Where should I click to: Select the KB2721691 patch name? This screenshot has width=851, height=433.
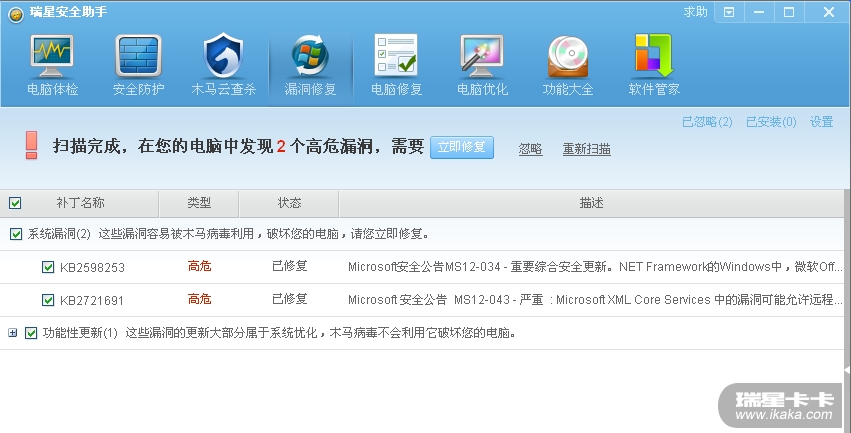(x=92, y=301)
